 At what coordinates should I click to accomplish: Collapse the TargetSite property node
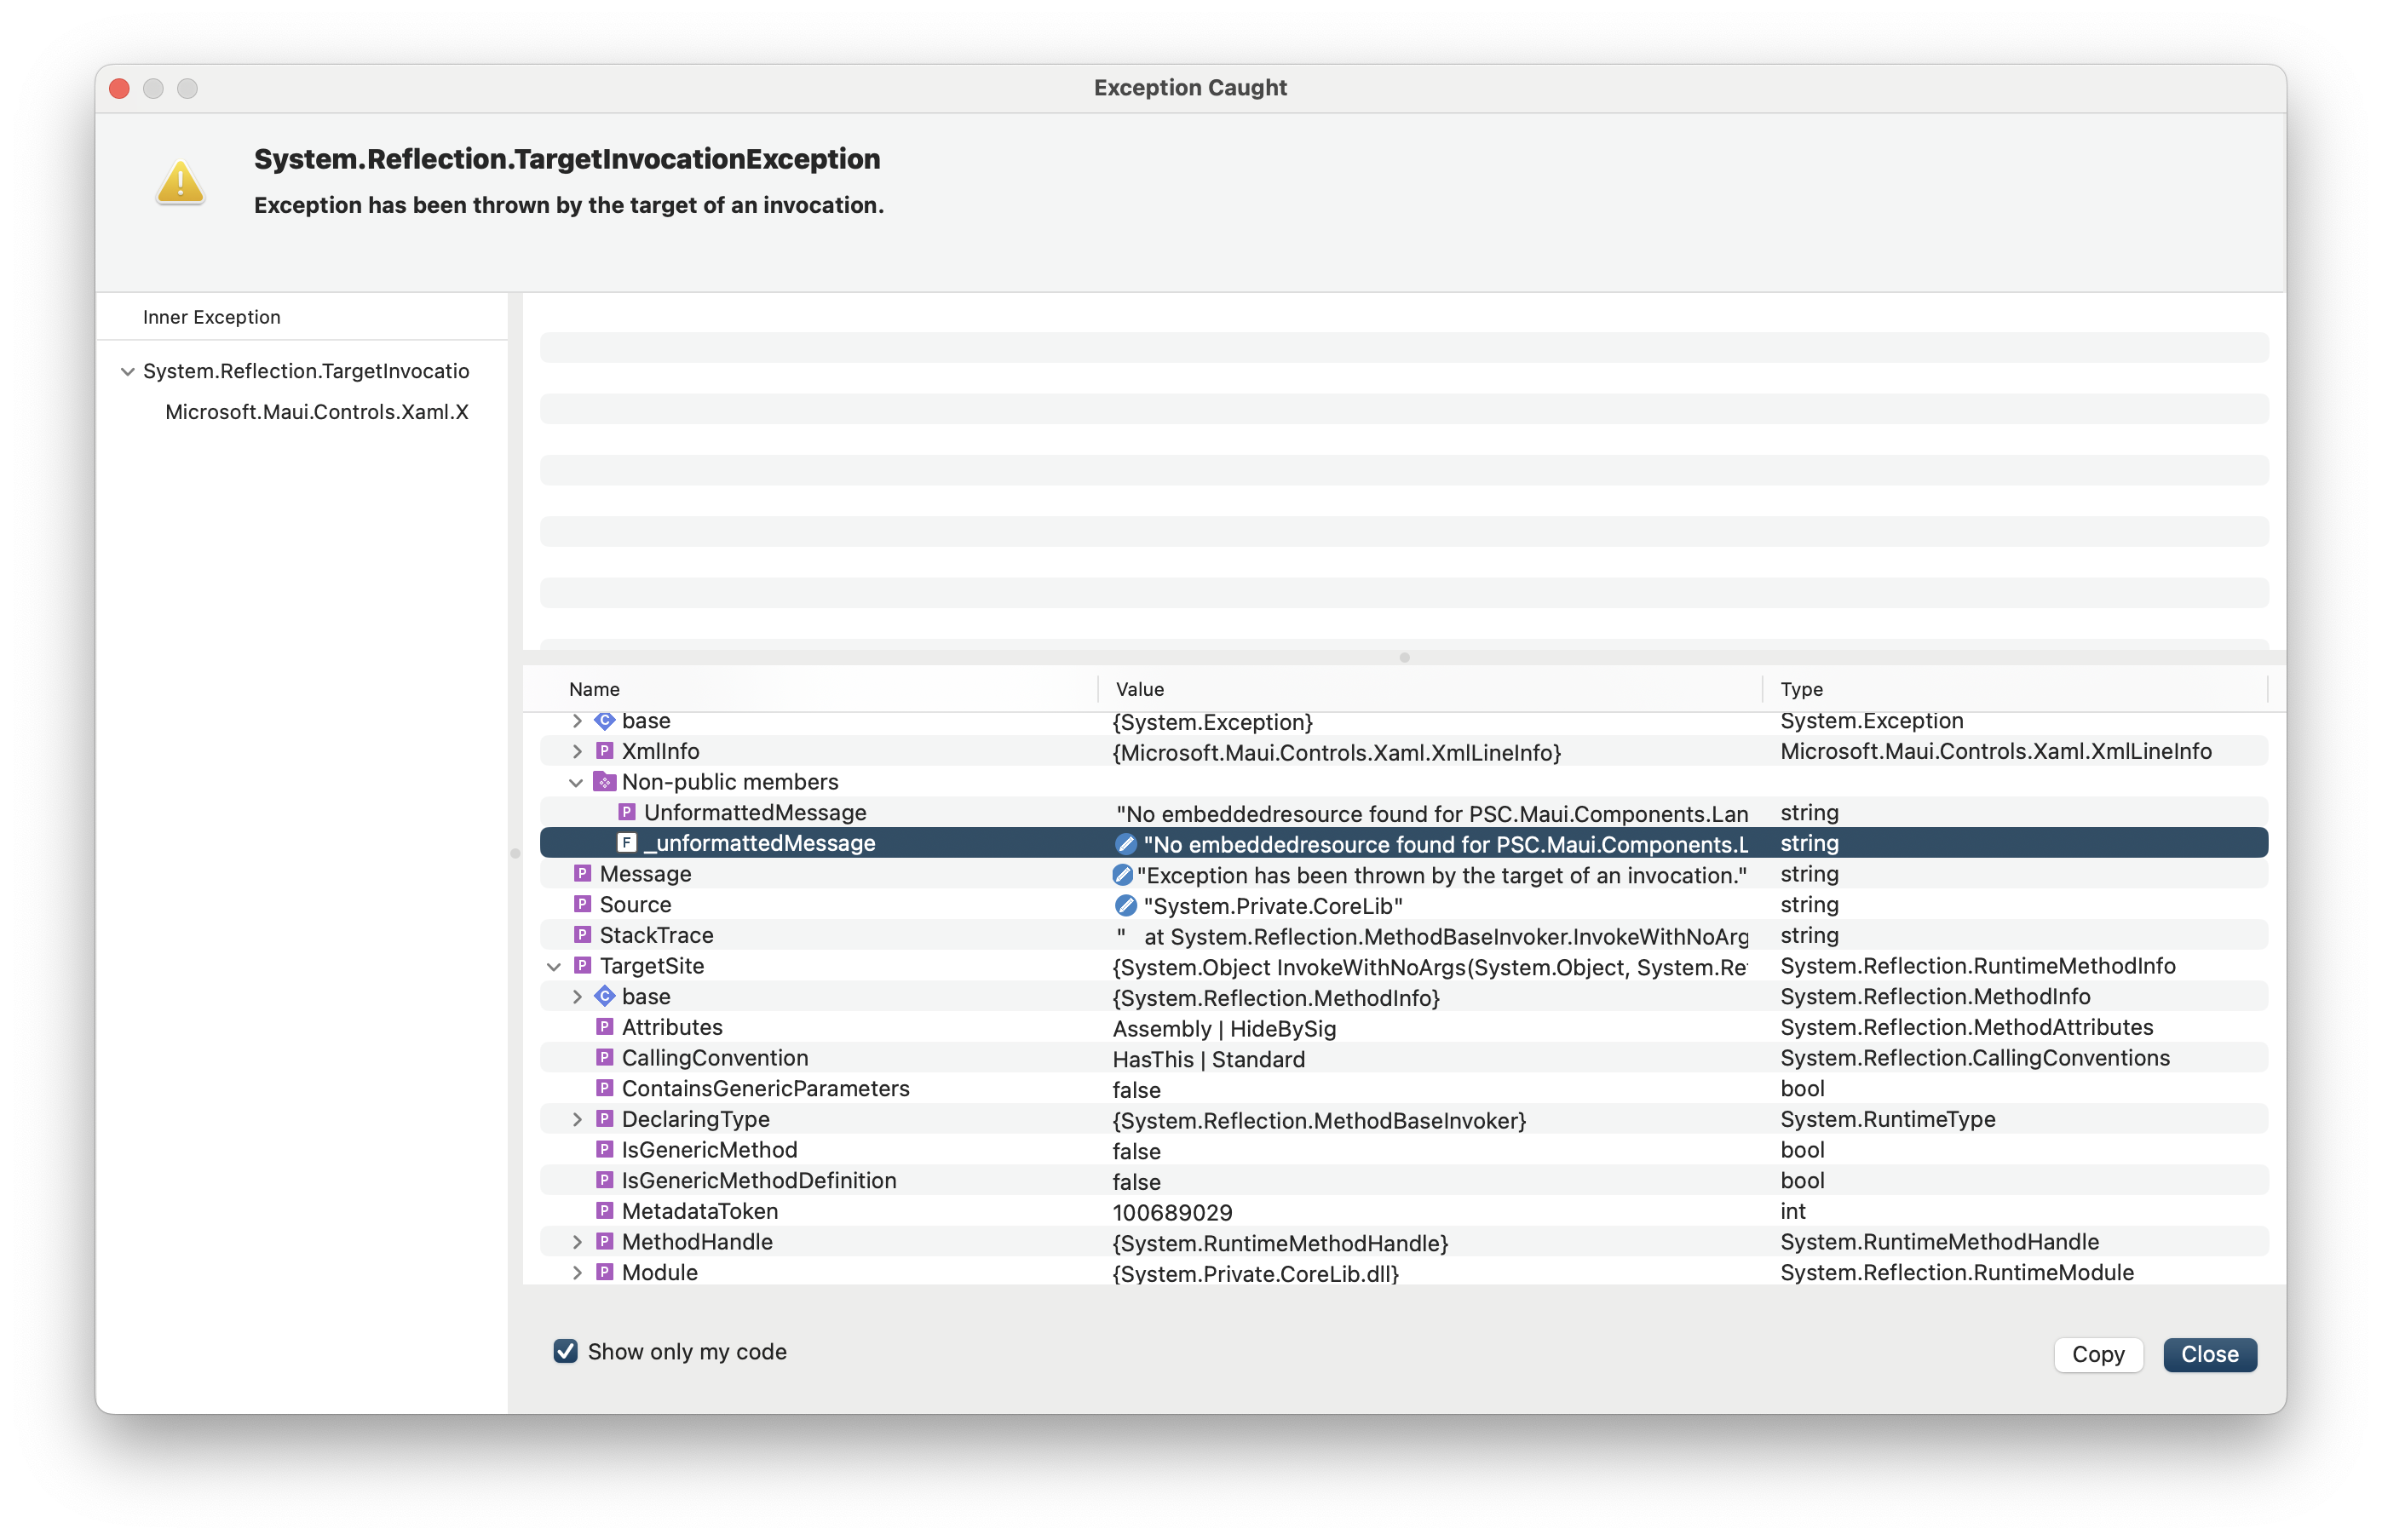554,967
